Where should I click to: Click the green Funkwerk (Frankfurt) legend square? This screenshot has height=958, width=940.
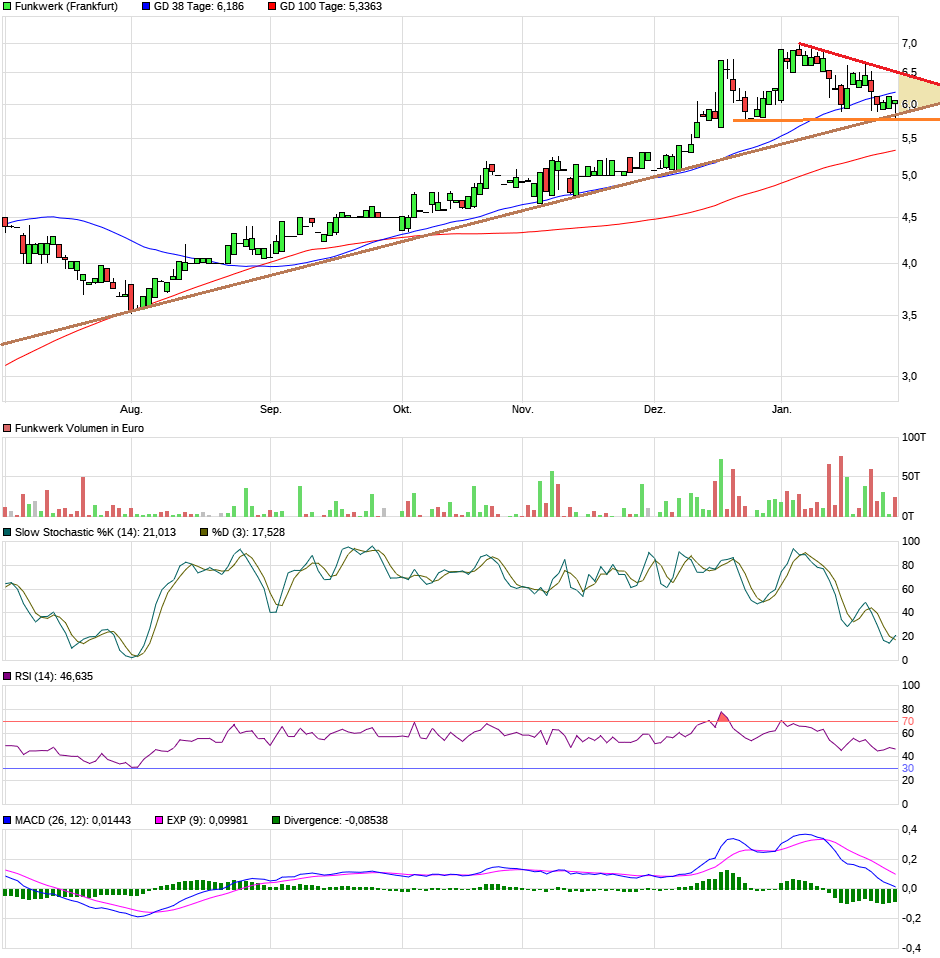click(7, 6)
